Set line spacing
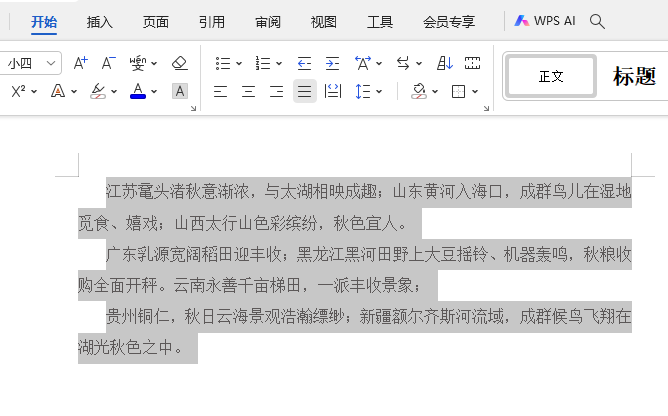The image size is (668, 416). point(363,91)
